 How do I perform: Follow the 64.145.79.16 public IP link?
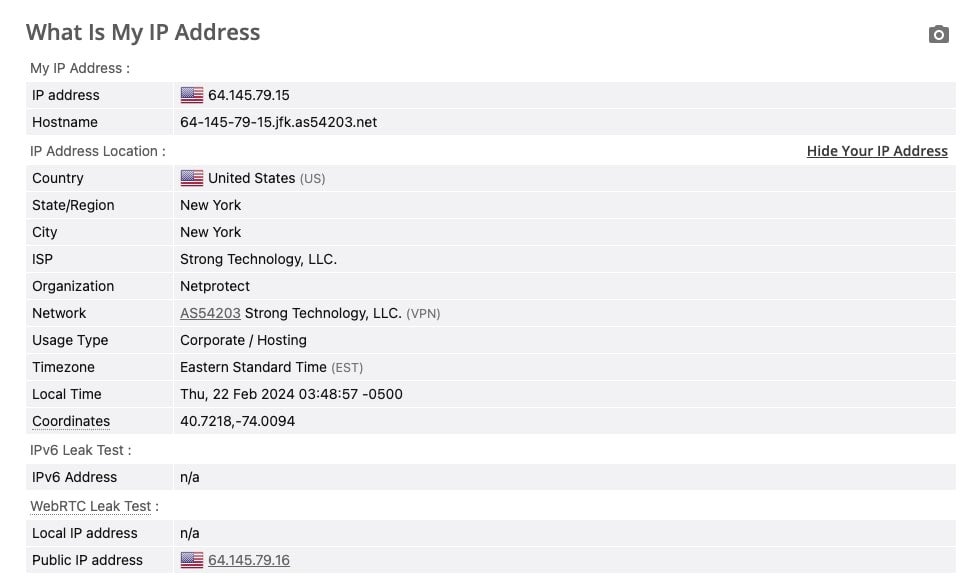pyautogui.click(x=249, y=560)
